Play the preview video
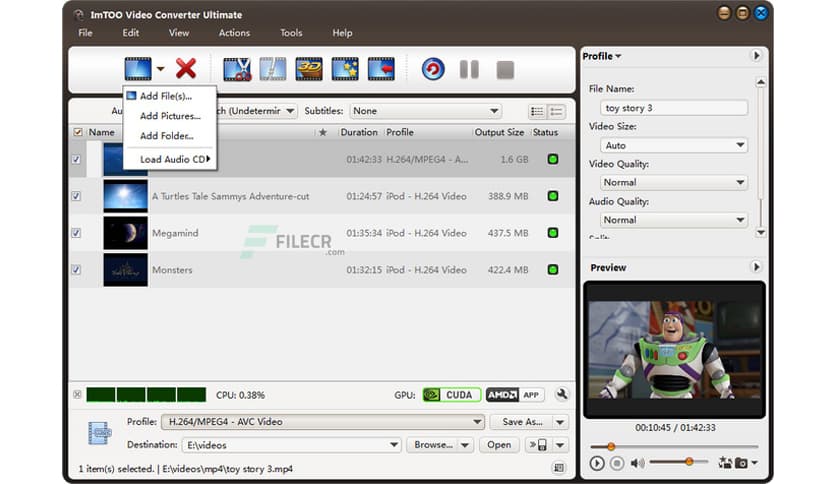836x484 pixels. click(x=597, y=463)
